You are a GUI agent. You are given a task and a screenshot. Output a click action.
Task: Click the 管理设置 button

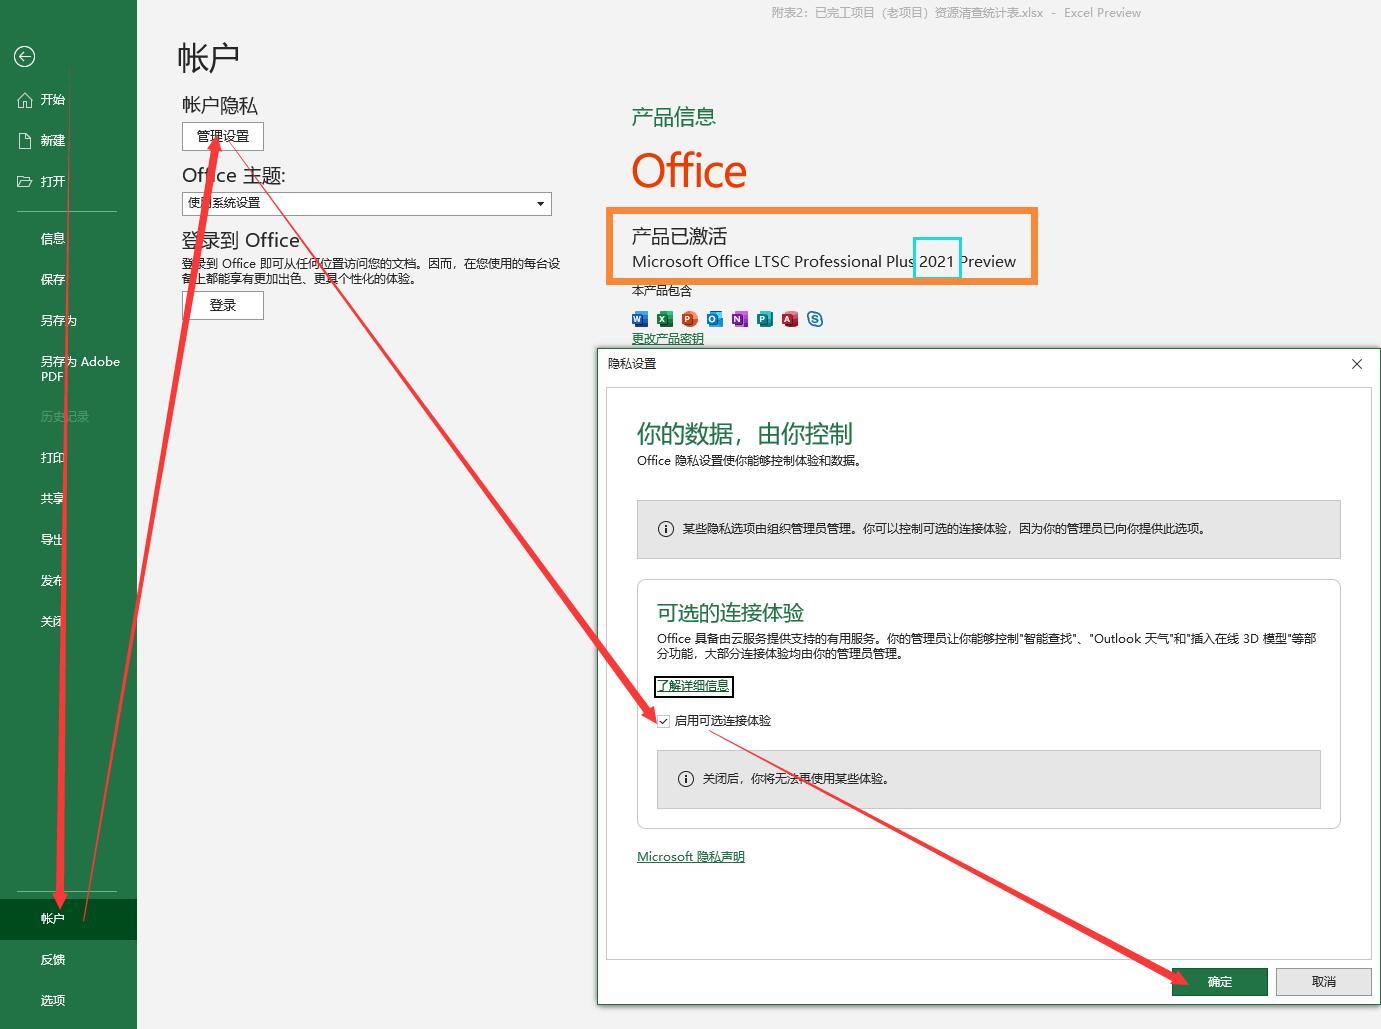(223, 137)
